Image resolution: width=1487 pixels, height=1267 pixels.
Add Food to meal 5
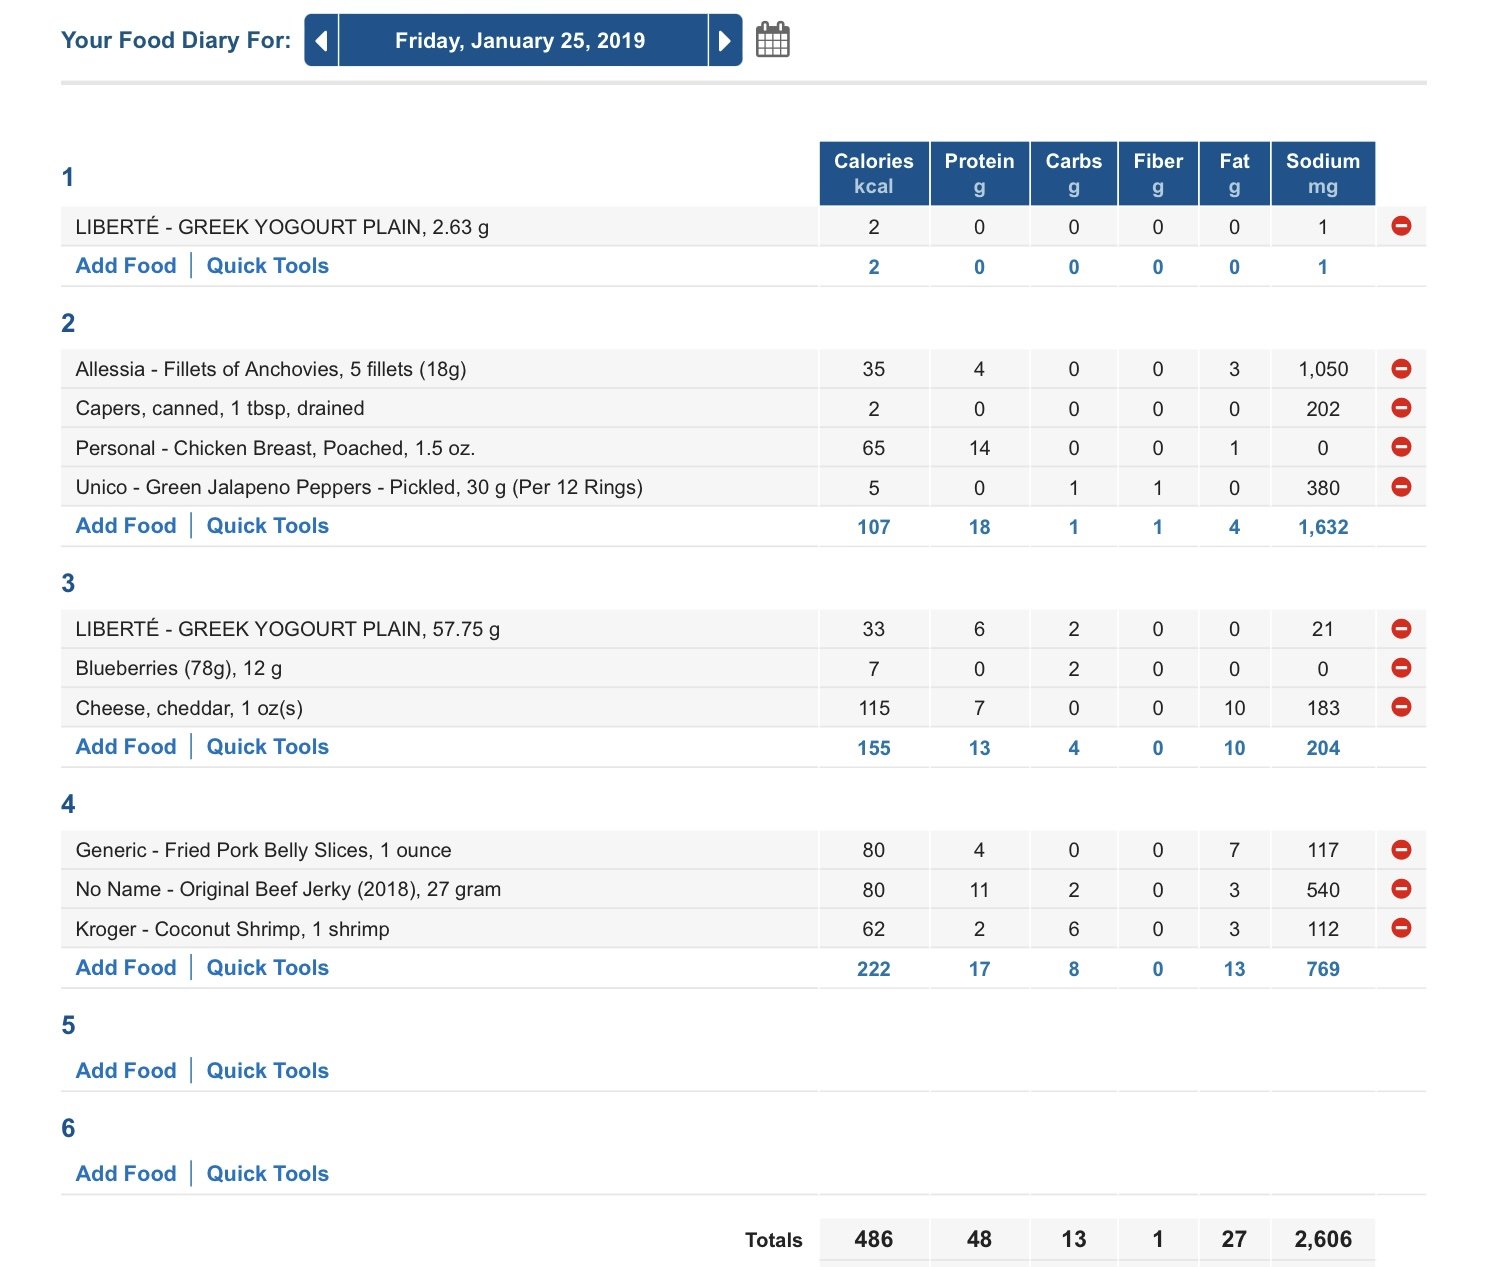click(x=126, y=1071)
